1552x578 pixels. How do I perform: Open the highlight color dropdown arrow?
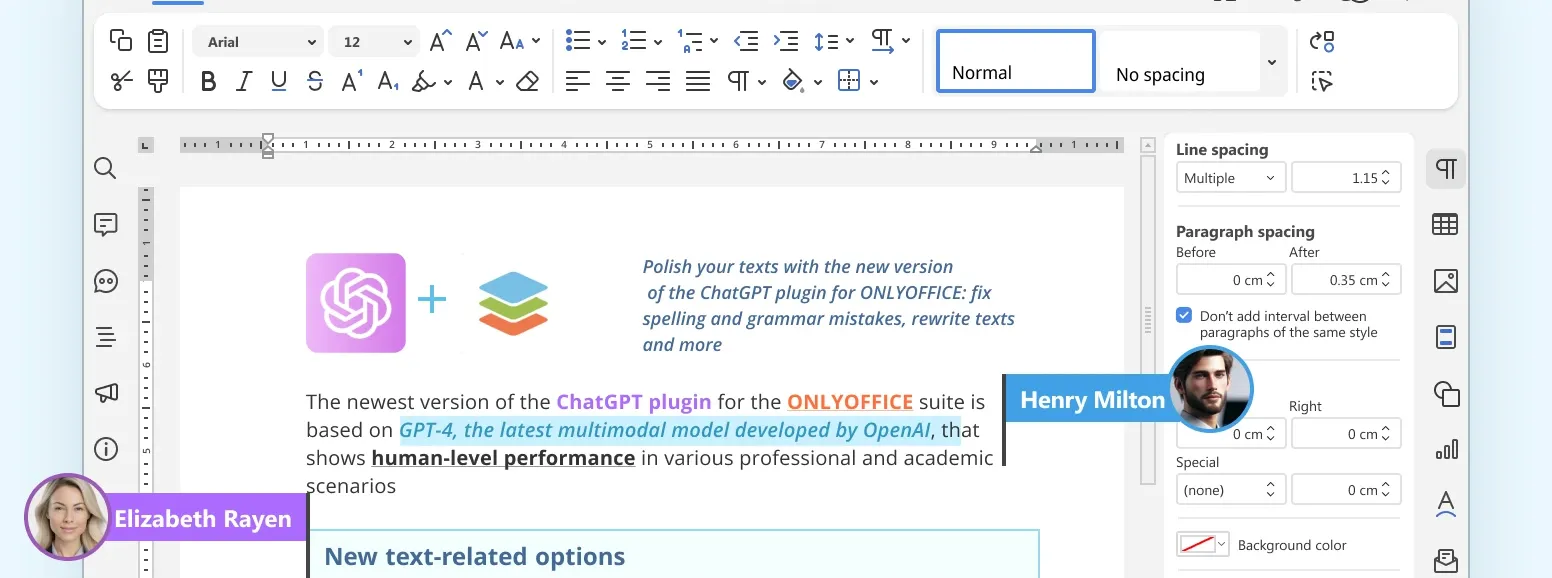tap(447, 82)
